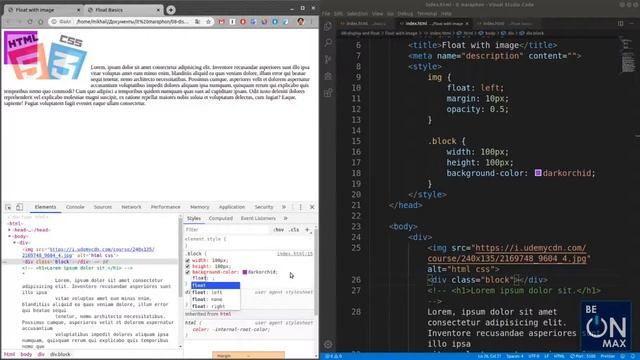
Task: Open VS Code Source Control icon
Action: (x=328, y=59)
